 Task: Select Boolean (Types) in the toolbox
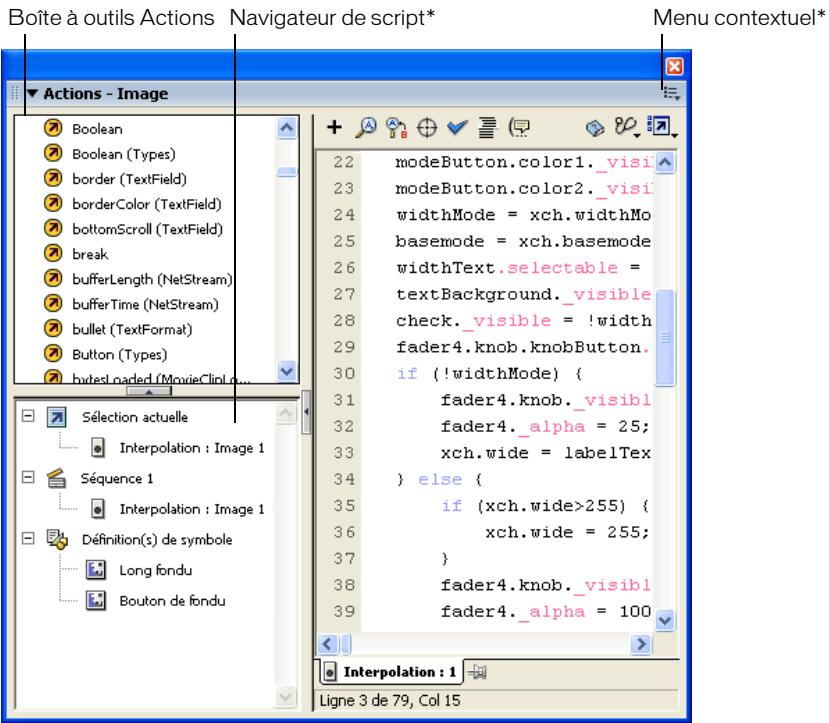pyautogui.click(x=124, y=154)
